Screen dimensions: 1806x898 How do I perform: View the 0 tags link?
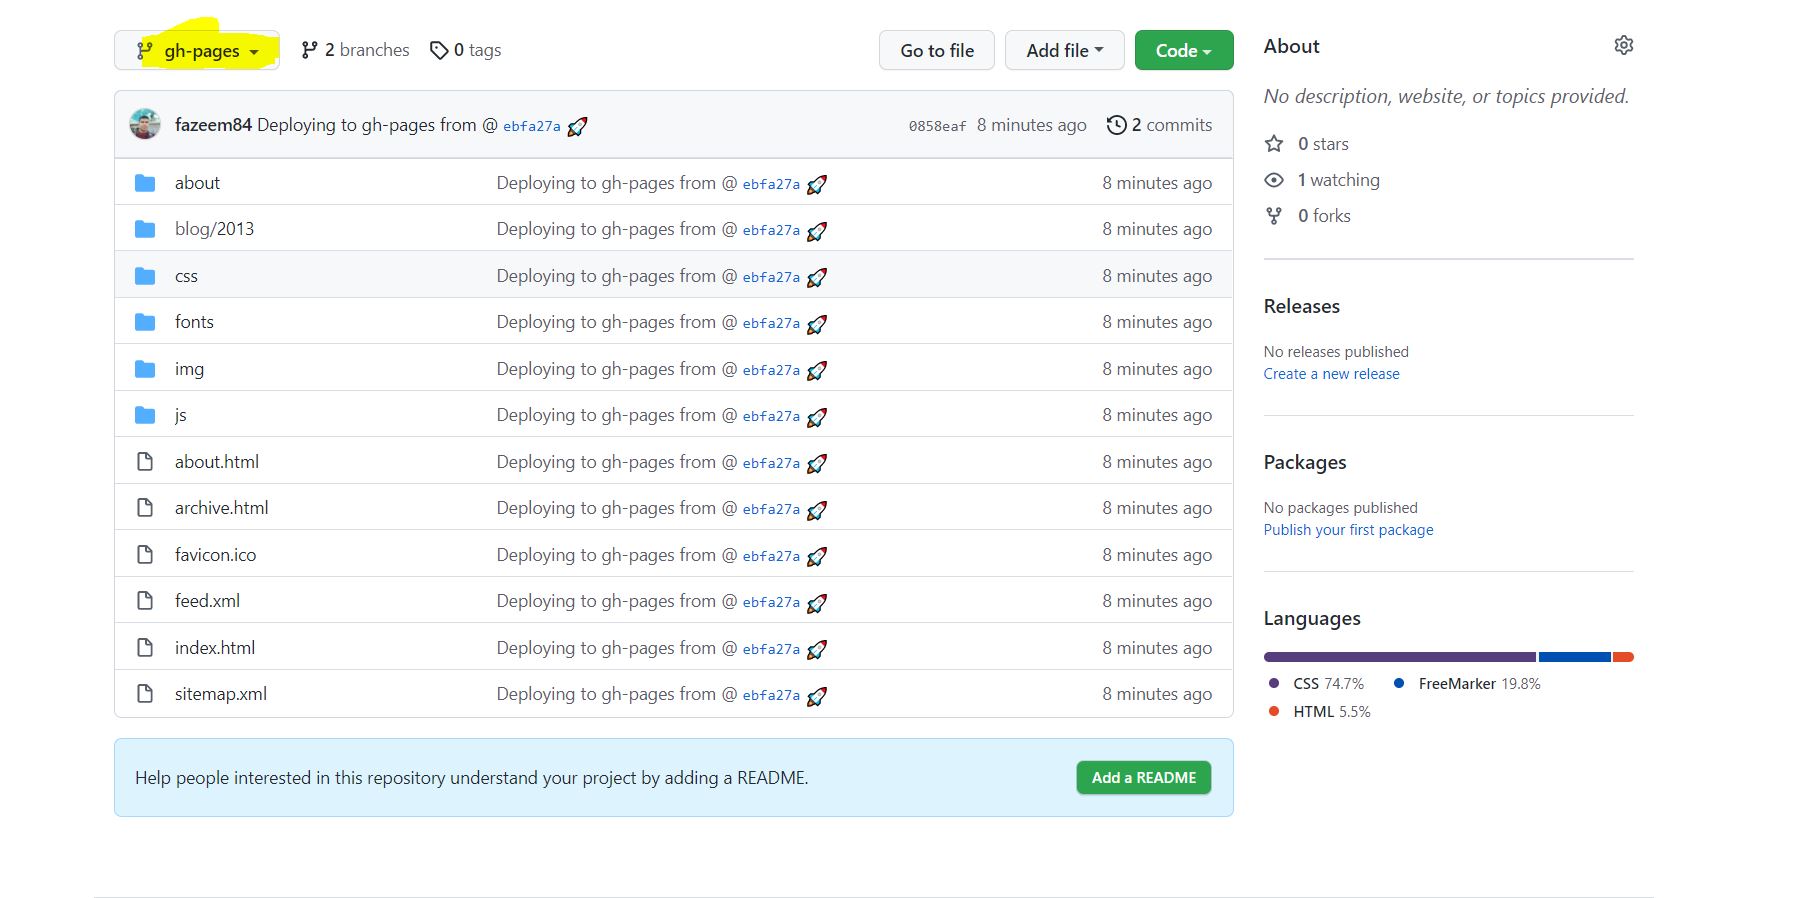coord(465,50)
